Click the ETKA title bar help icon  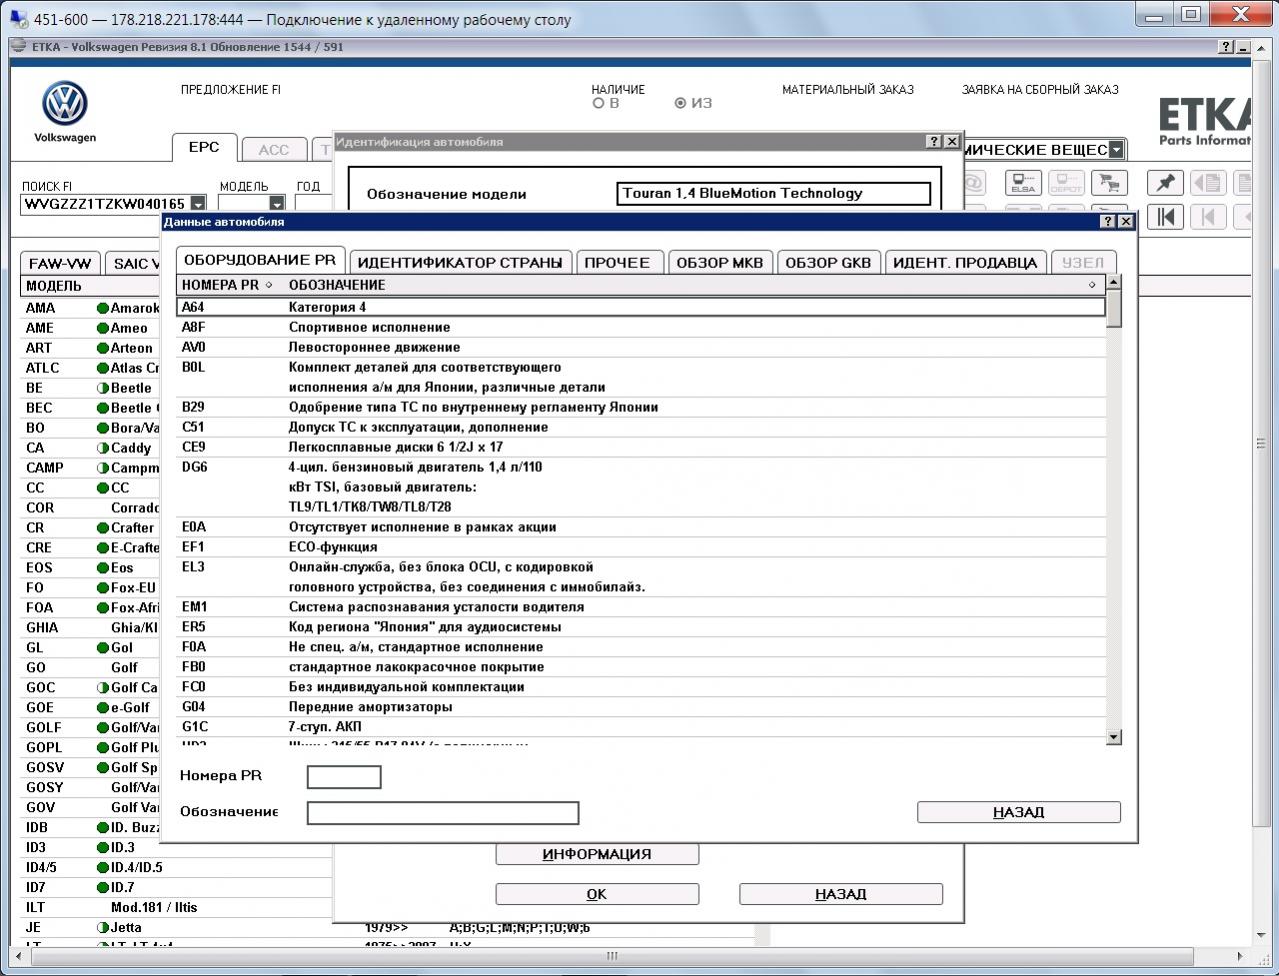click(1227, 47)
